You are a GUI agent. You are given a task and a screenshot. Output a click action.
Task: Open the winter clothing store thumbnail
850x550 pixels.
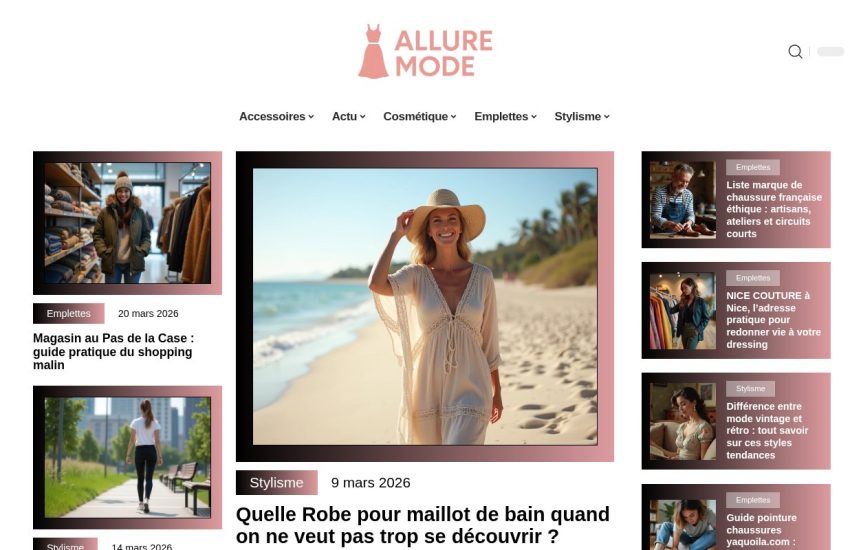pos(127,223)
